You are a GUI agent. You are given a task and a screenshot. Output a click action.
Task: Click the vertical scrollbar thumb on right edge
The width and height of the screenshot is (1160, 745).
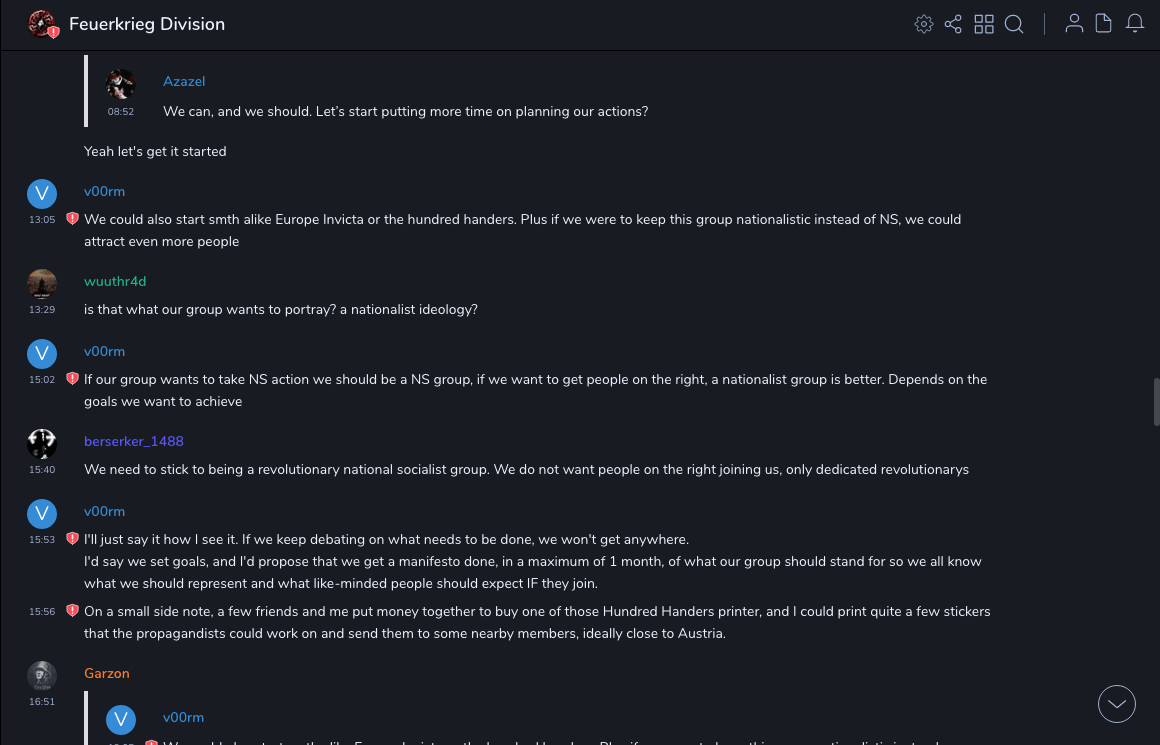tap(1156, 402)
